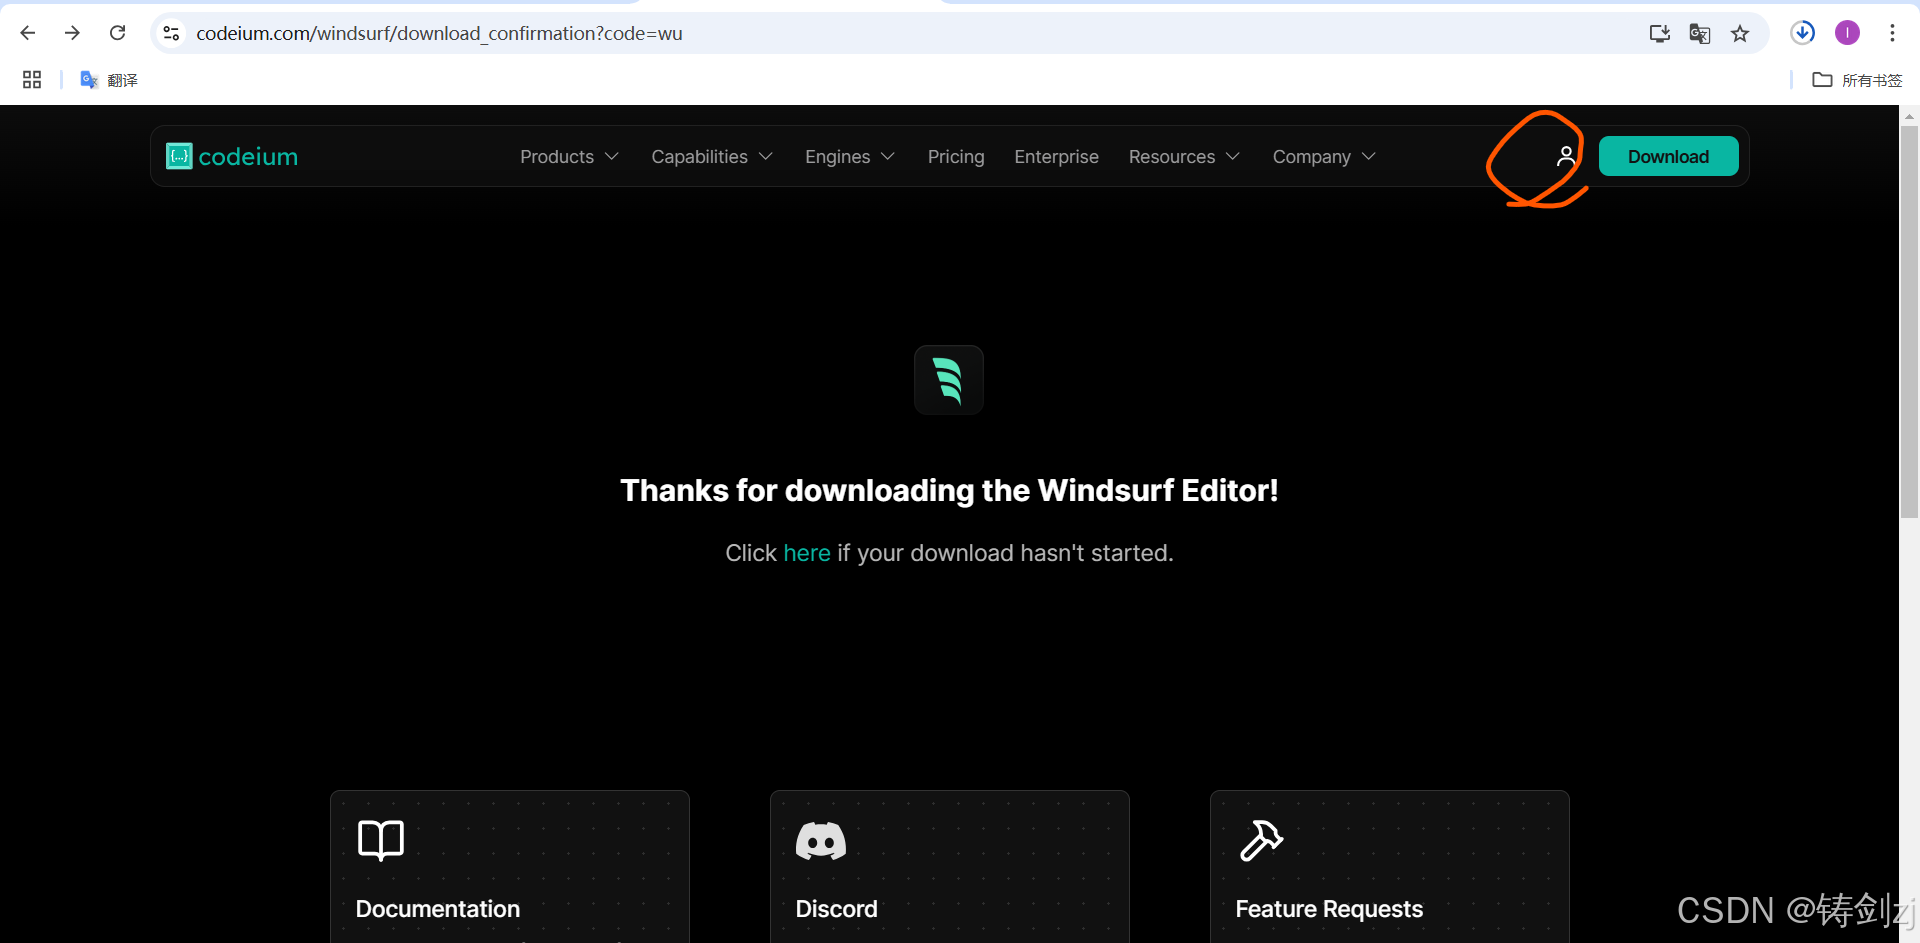Click the page vertical scrollbar thumb
1920x943 pixels.
[1909, 320]
